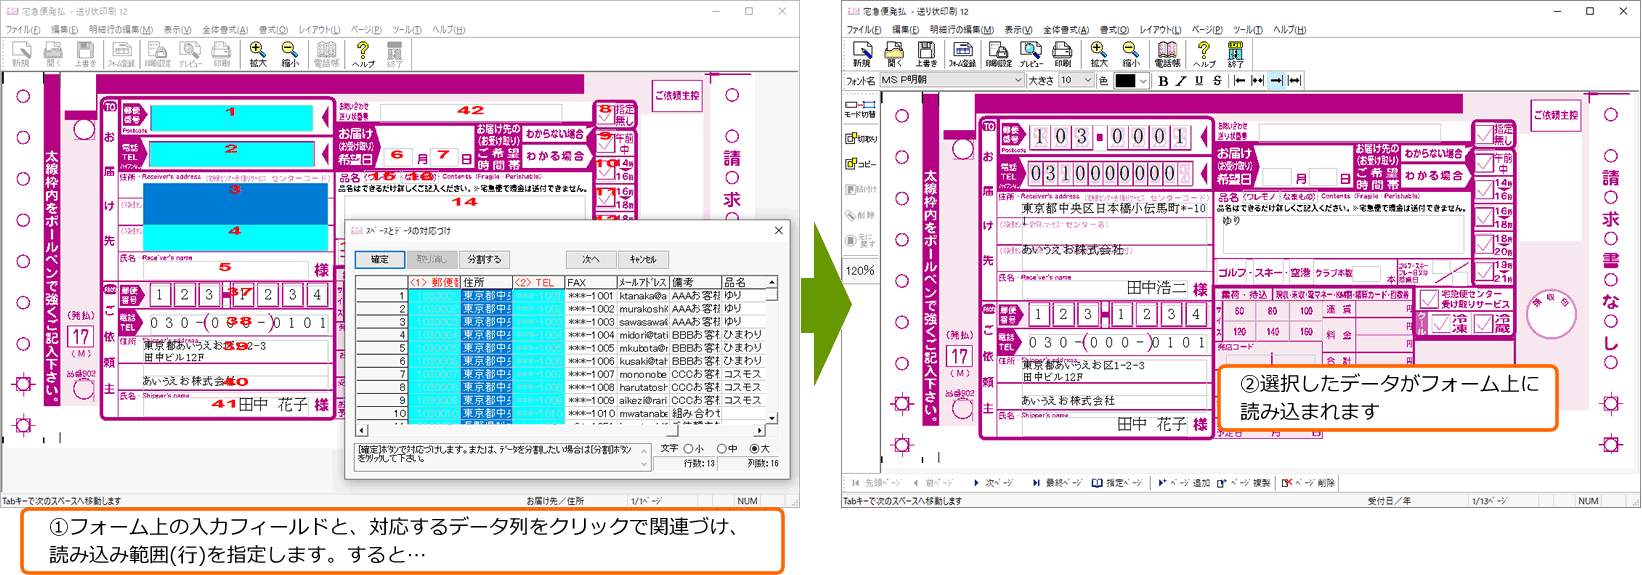Open レイアウト(L) menu in right window

(1160, 30)
